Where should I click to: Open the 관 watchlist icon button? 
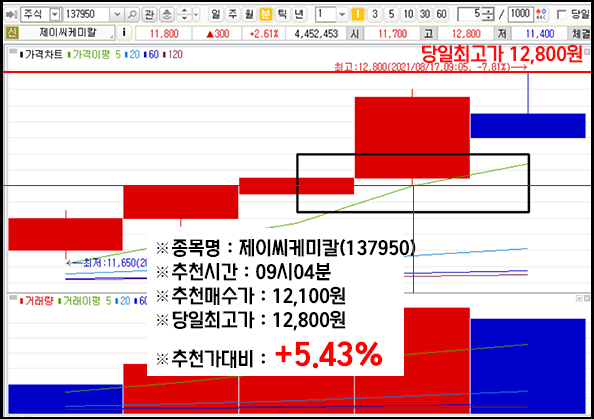click(150, 14)
